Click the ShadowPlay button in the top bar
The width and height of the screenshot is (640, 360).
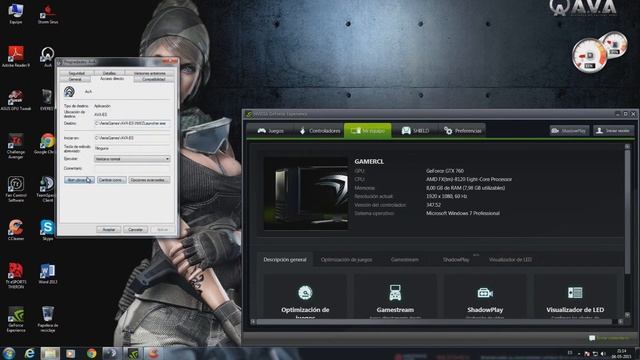click(569, 131)
